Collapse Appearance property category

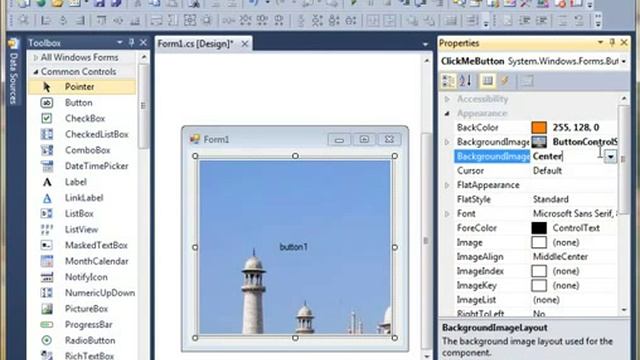[x=447, y=113]
